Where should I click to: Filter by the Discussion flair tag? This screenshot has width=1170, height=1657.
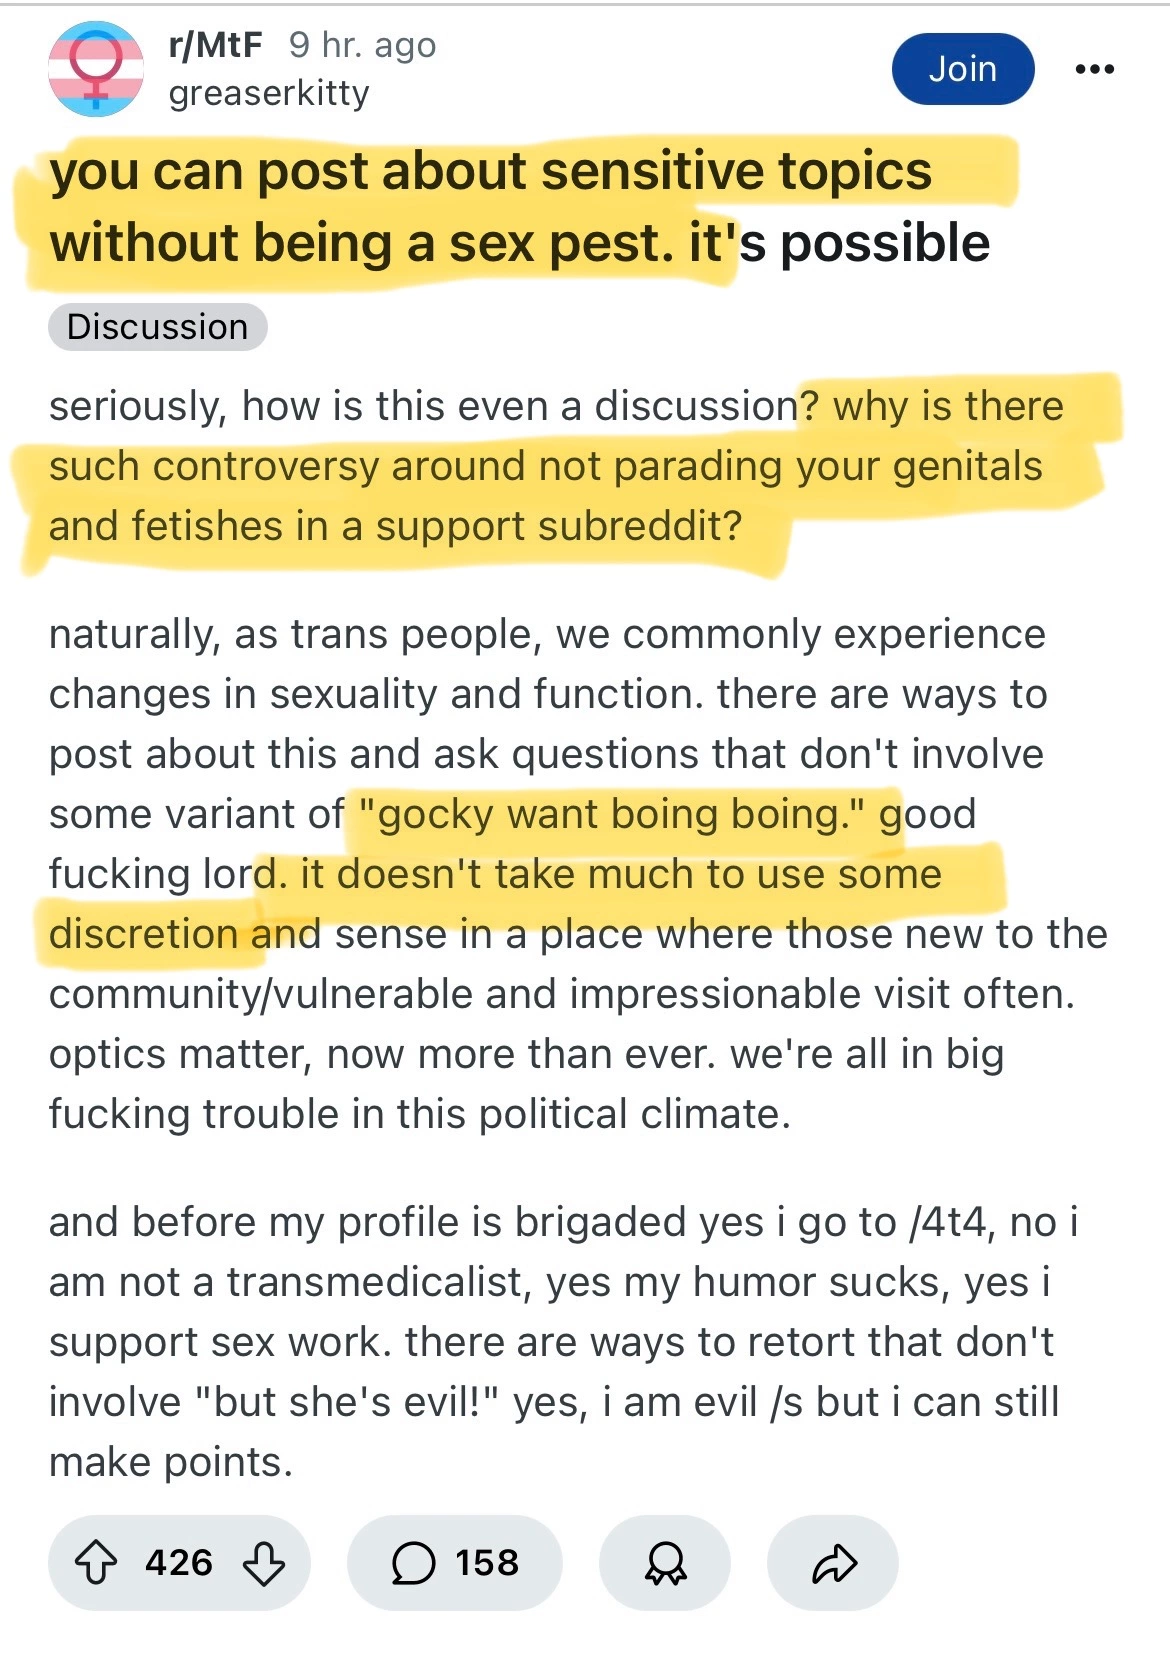pos(157,327)
